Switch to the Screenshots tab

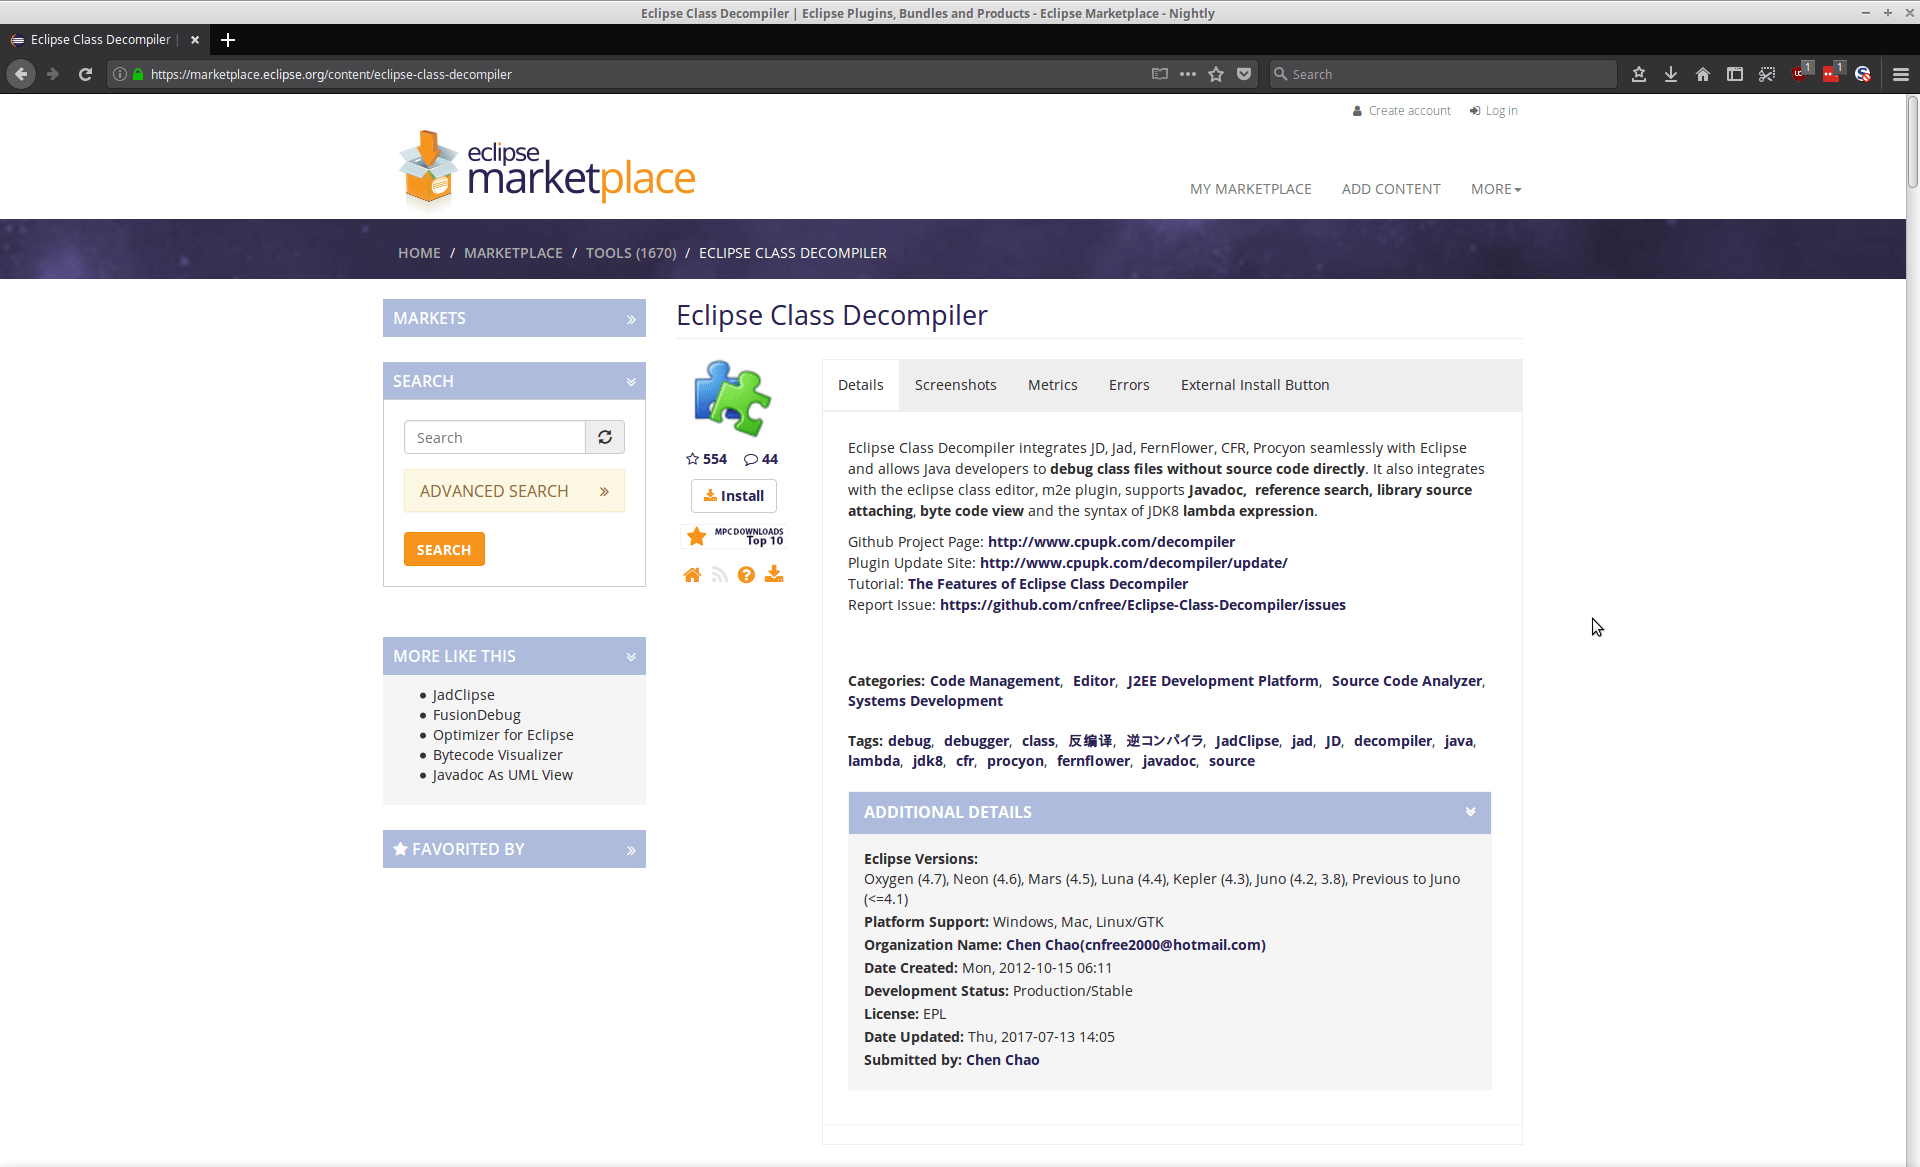click(955, 385)
